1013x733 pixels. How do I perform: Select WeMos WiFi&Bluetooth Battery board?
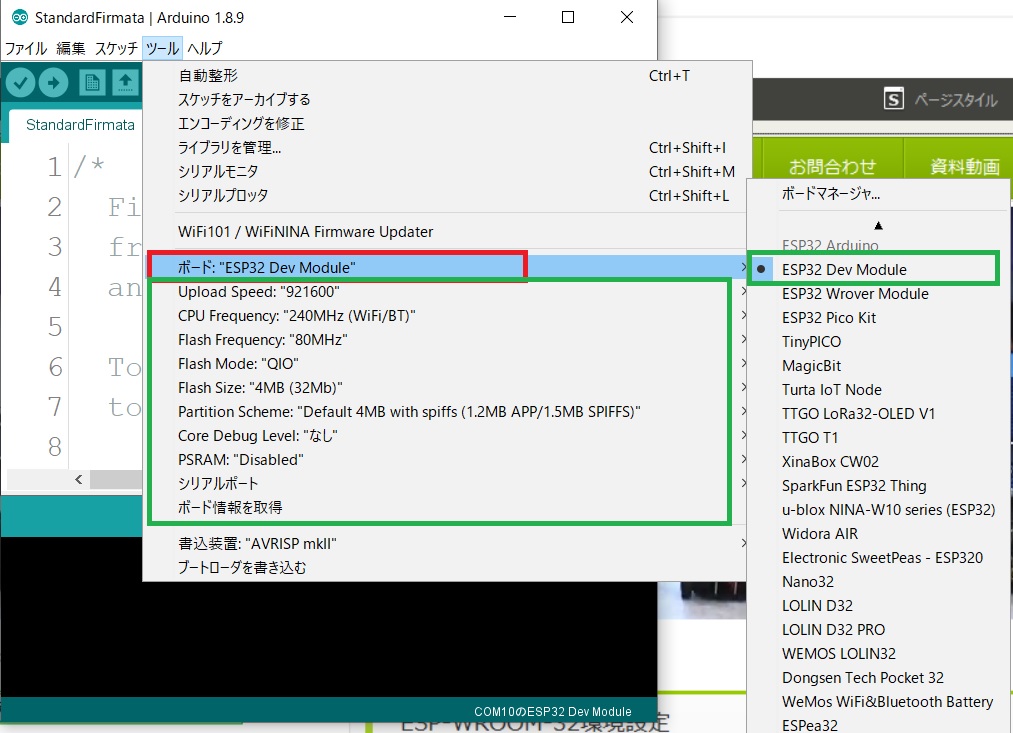coord(879,701)
